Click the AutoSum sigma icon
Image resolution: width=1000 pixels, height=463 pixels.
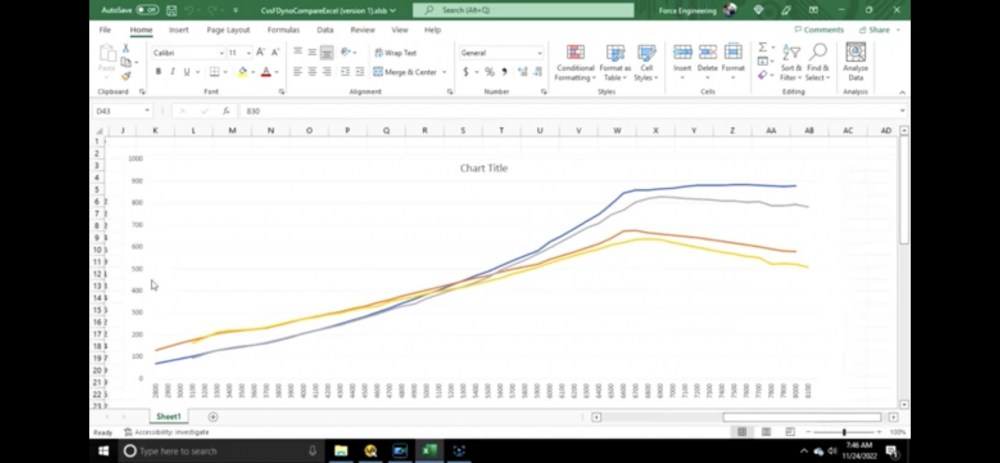pyautogui.click(x=763, y=47)
